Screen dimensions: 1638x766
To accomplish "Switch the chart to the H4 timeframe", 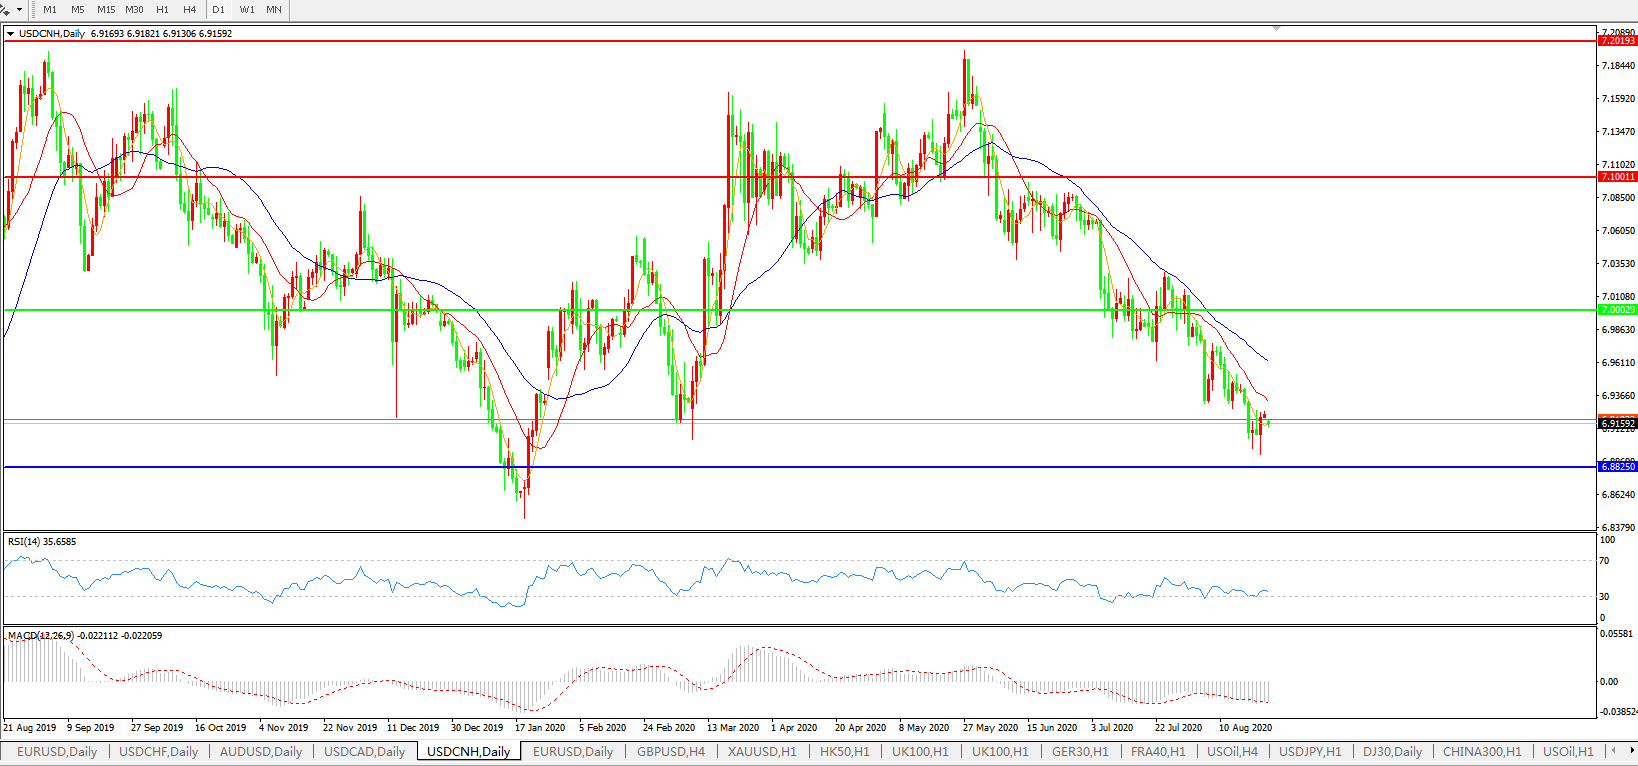I will coord(190,10).
